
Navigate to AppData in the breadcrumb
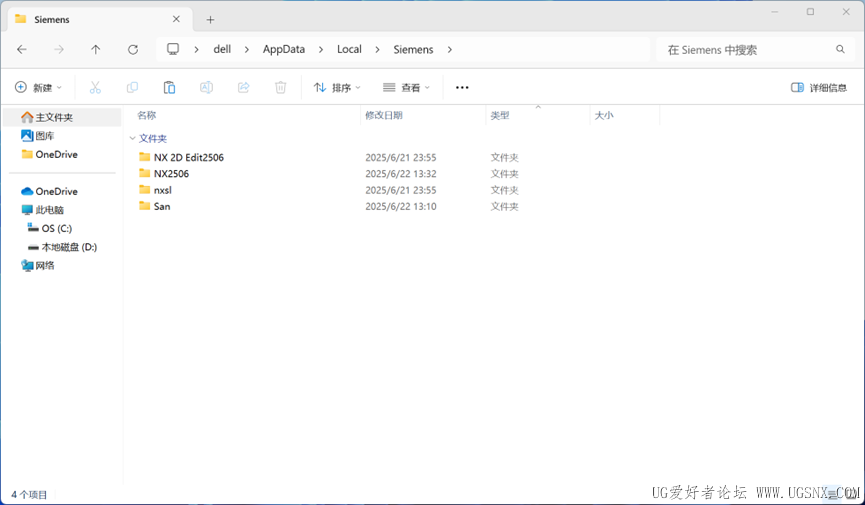[x=284, y=49]
